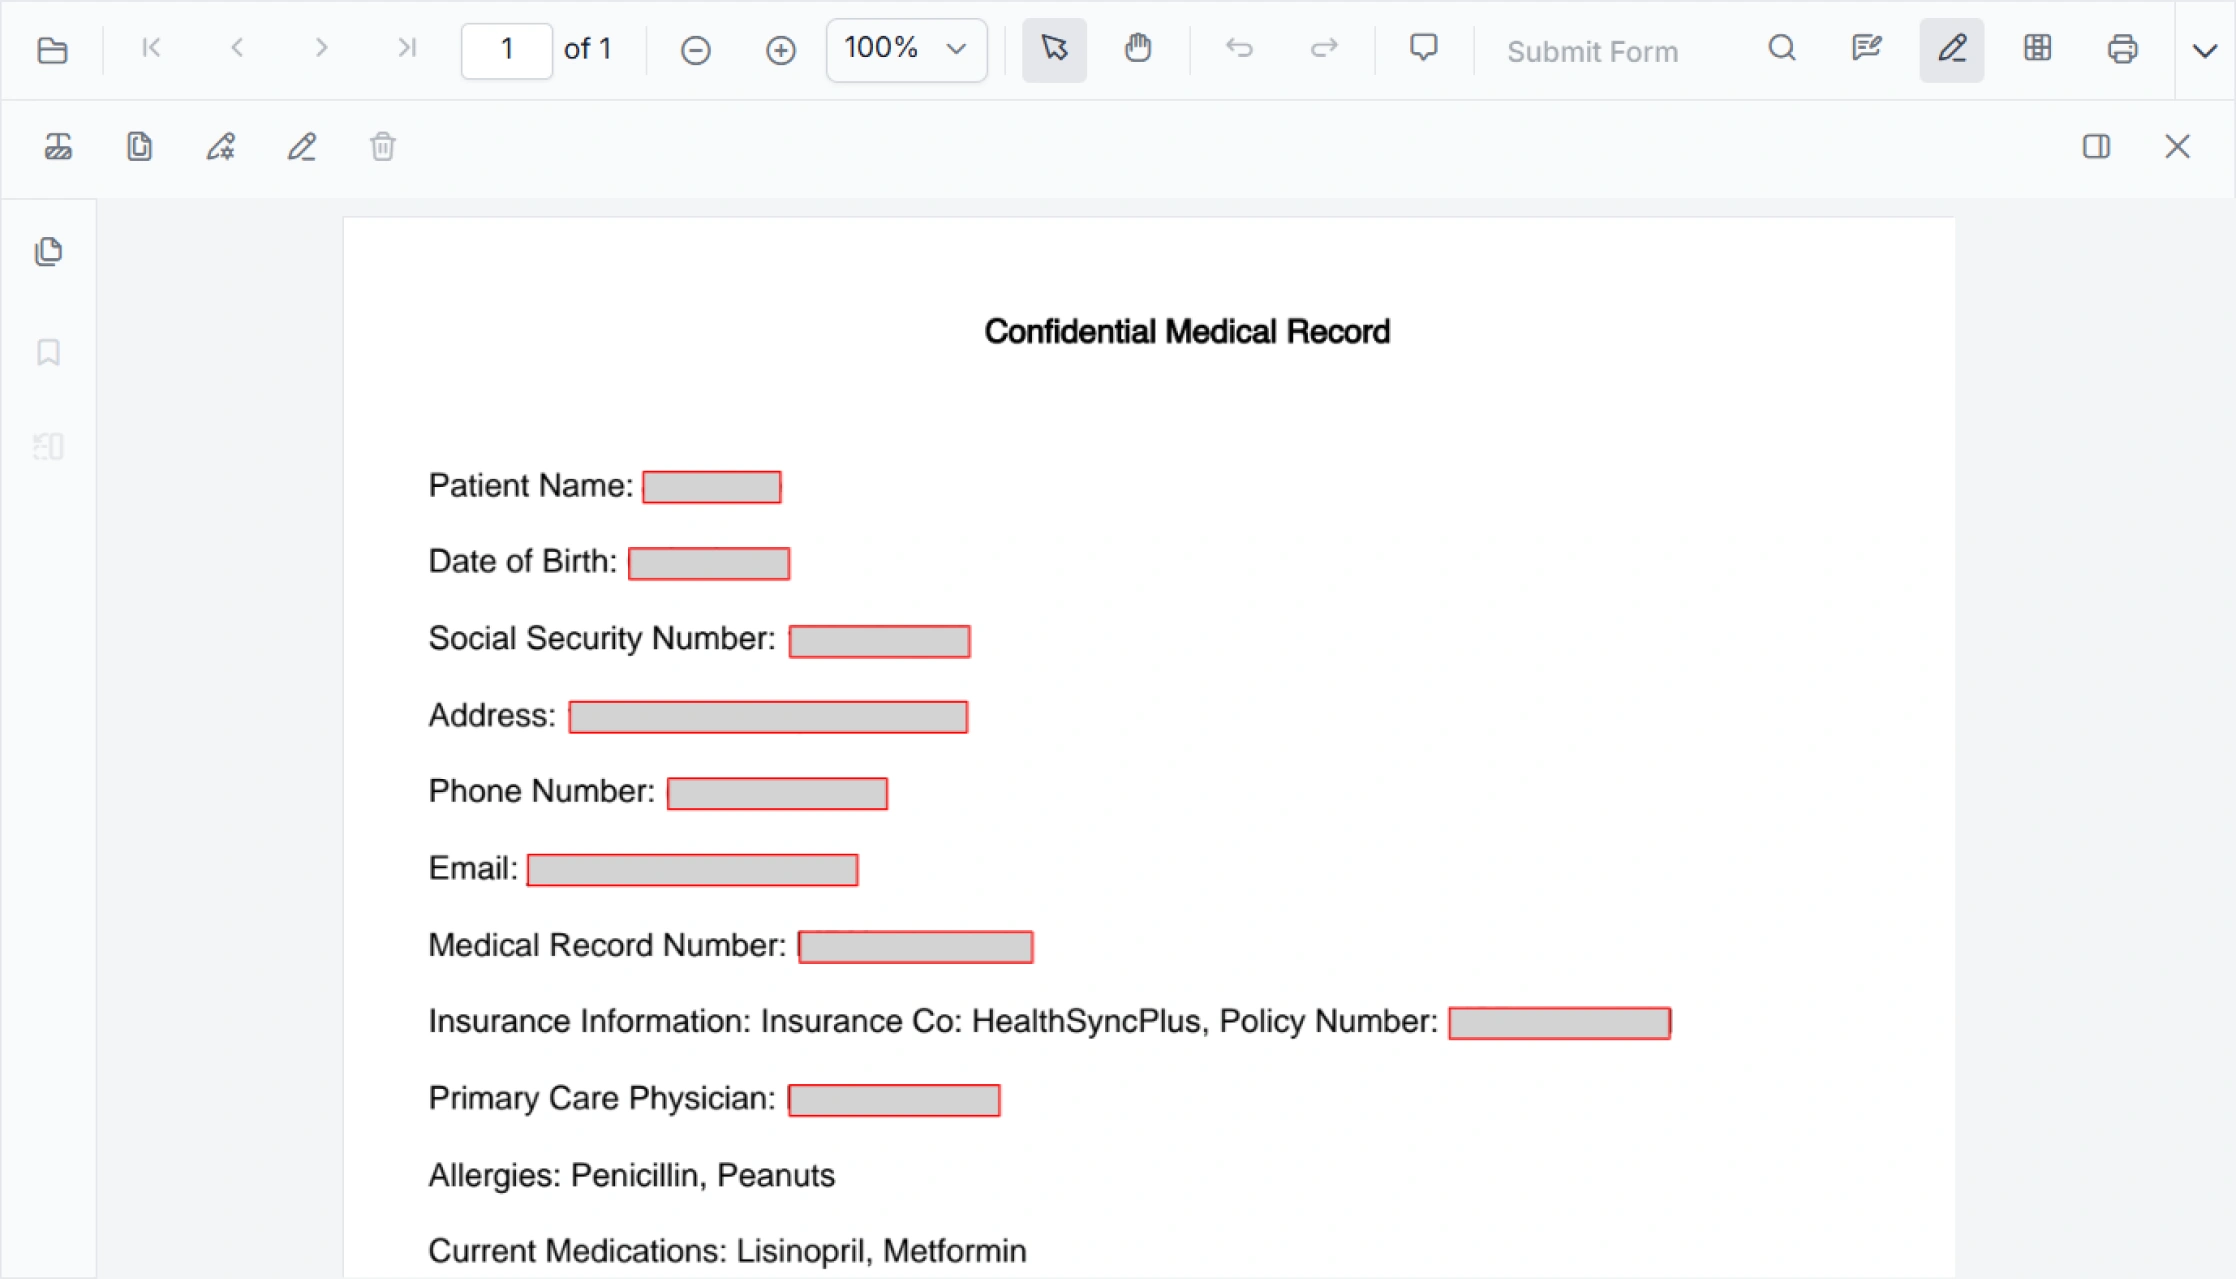The image size is (2236, 1279).
Task: Open the 100% zoom level dropdown
Action: (906, 49)
